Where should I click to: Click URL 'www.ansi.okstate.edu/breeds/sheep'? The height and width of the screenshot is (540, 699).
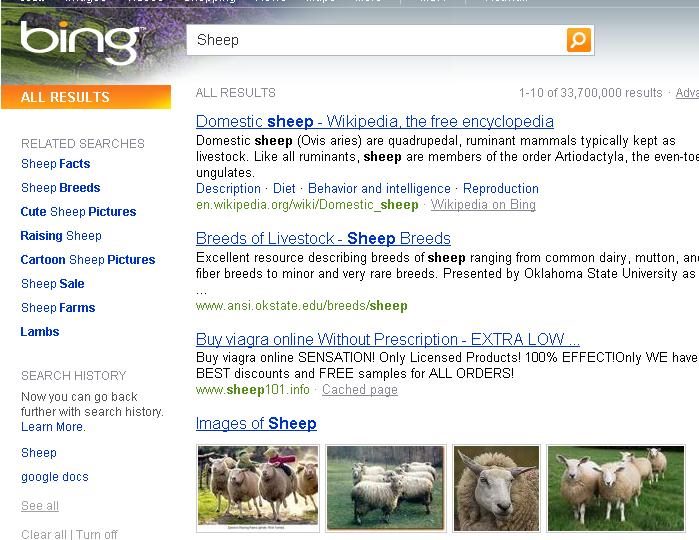(x=302, y=306)
